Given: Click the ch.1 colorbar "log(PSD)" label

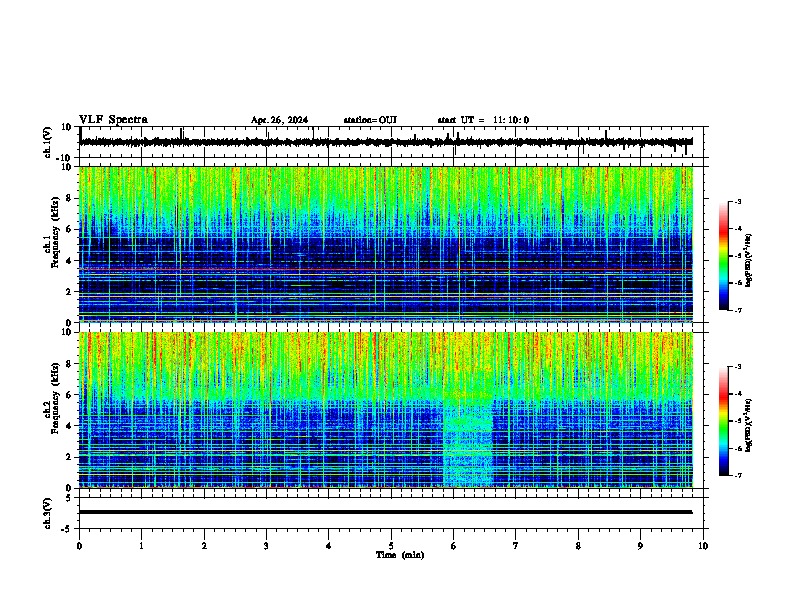Looking at the screenshot, I should (x=749, y=260).
